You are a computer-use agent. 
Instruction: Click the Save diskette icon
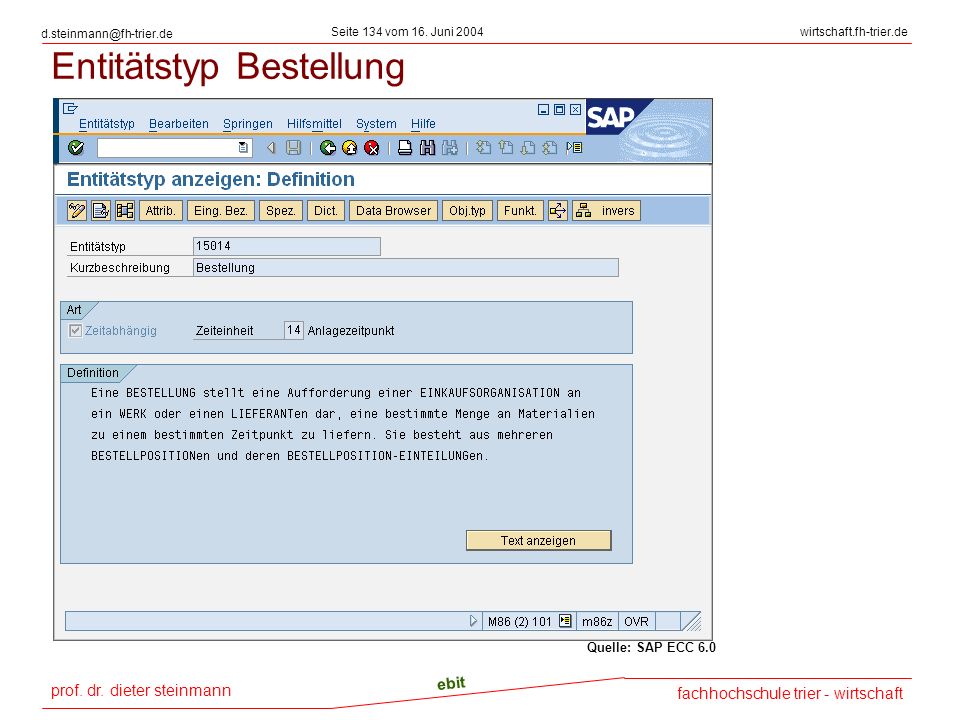[x=294, y=148]
